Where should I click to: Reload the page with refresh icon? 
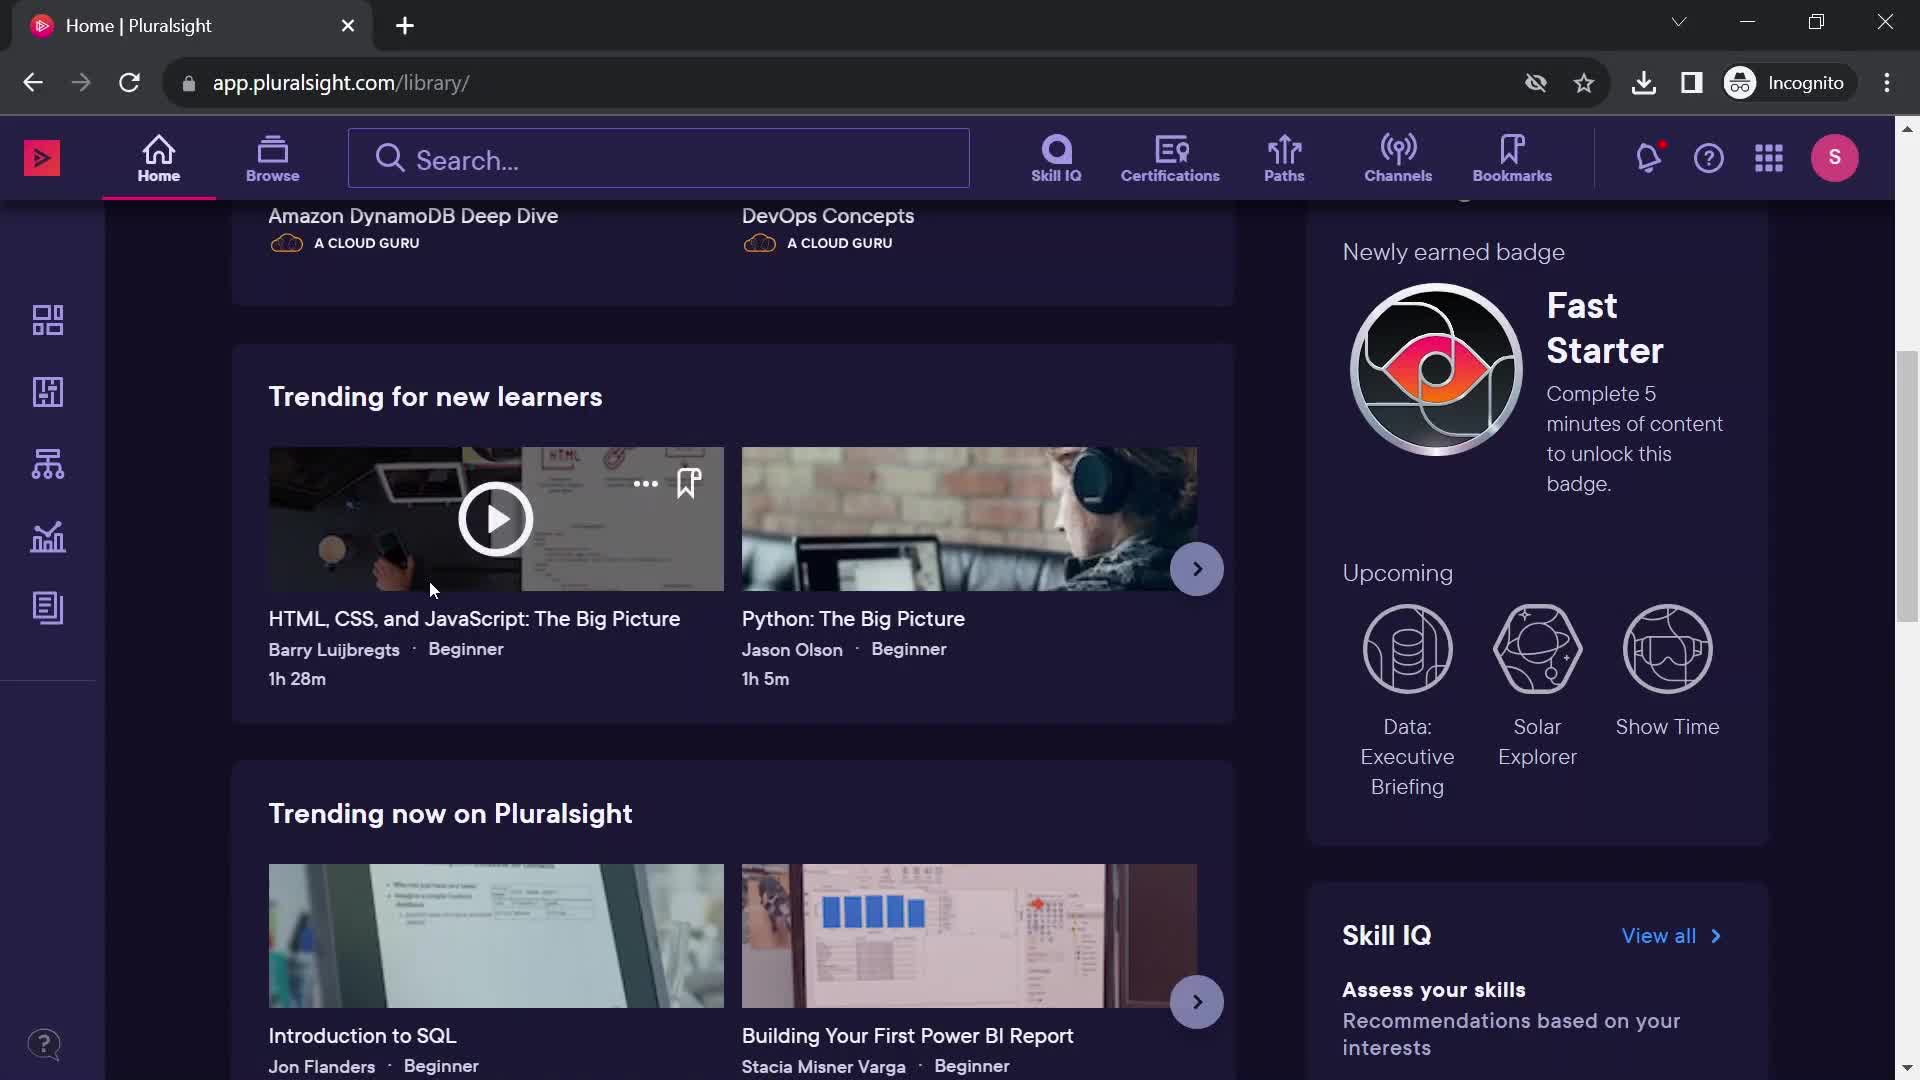[129, 83]
